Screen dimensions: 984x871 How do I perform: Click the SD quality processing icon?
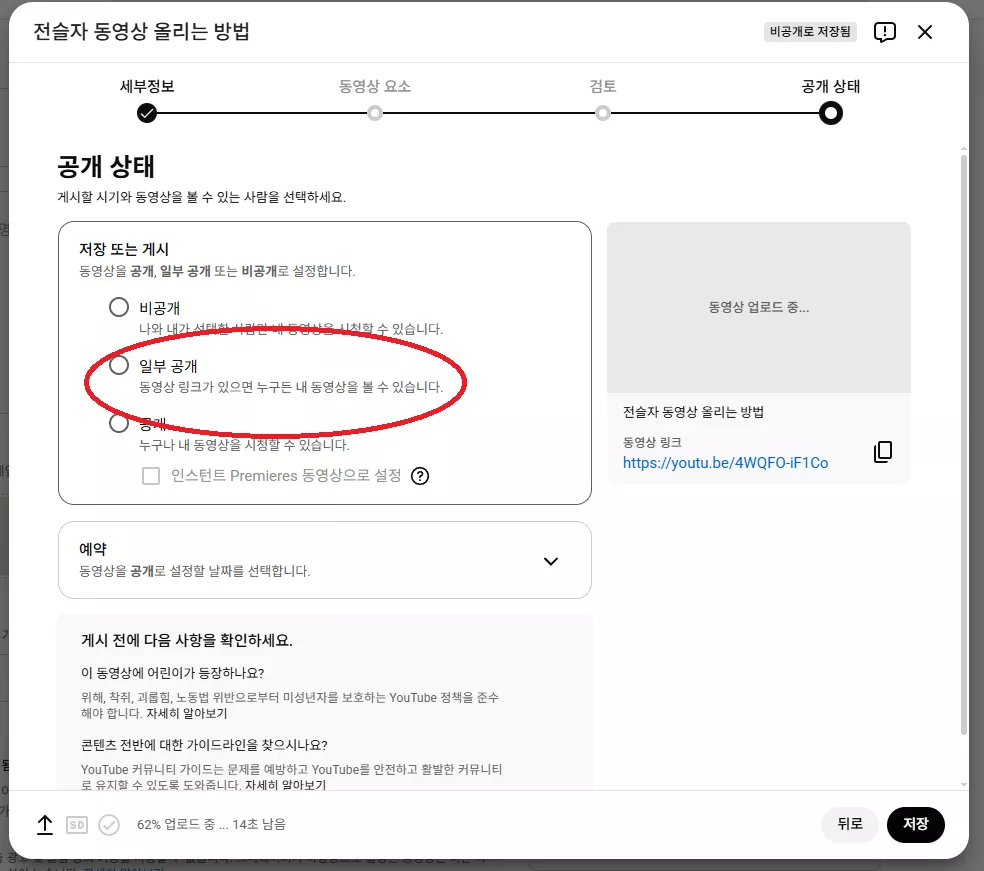pos(77,825)
